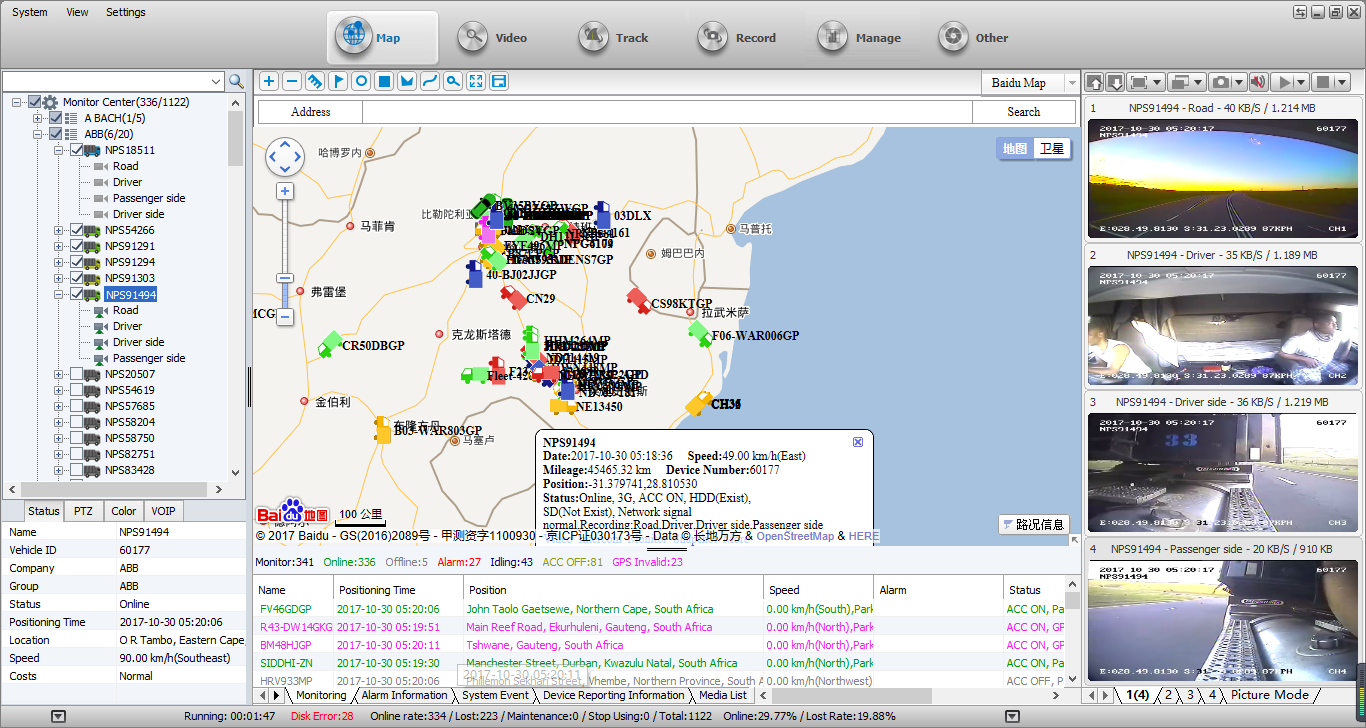Screen dimensions: 1366x728
Task: Open the Manage module button
Action: click(x=862, y=38)
